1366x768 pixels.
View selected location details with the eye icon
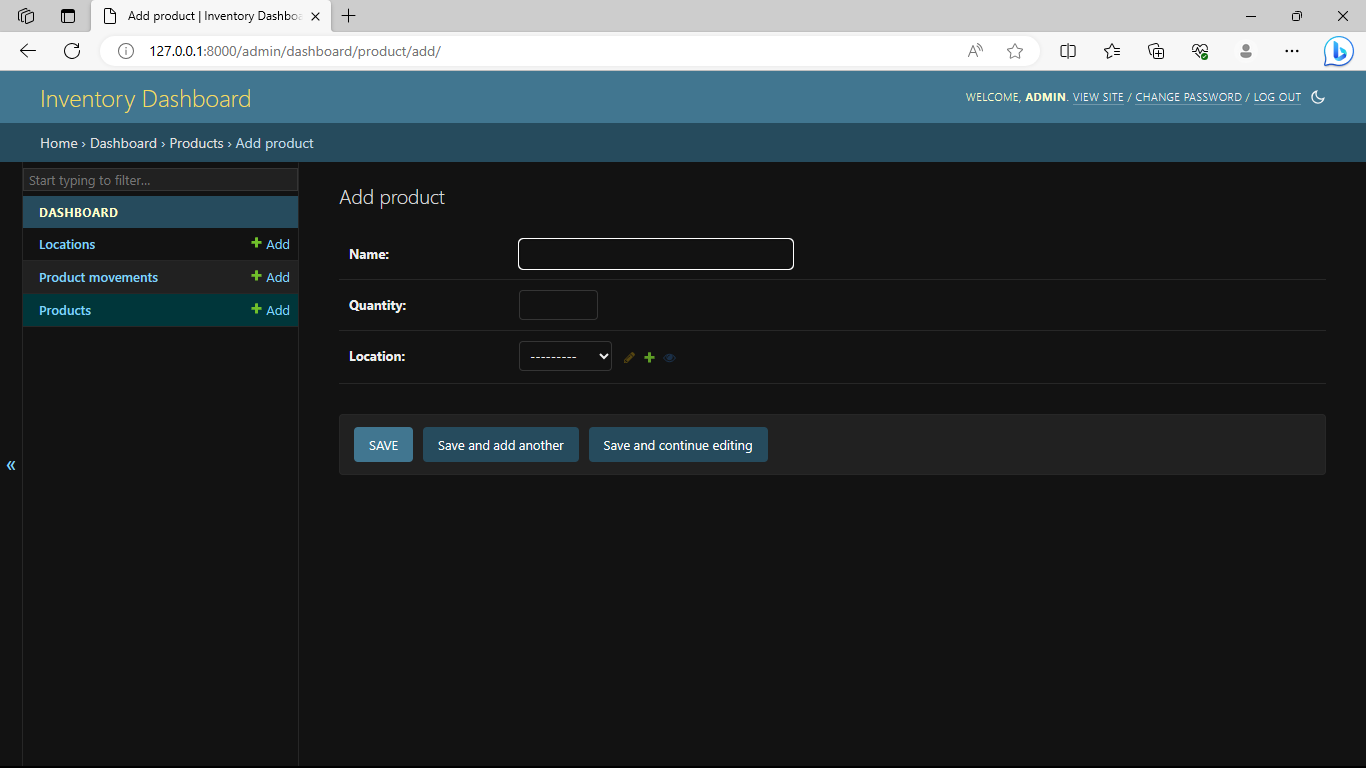tap(670, 357)
